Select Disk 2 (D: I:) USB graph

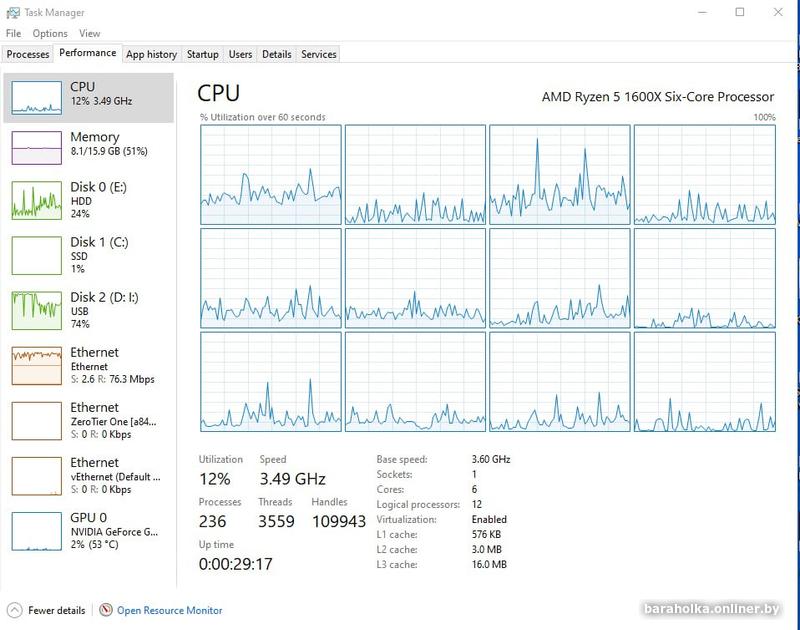pyautogui.click(x=36, y=310)
